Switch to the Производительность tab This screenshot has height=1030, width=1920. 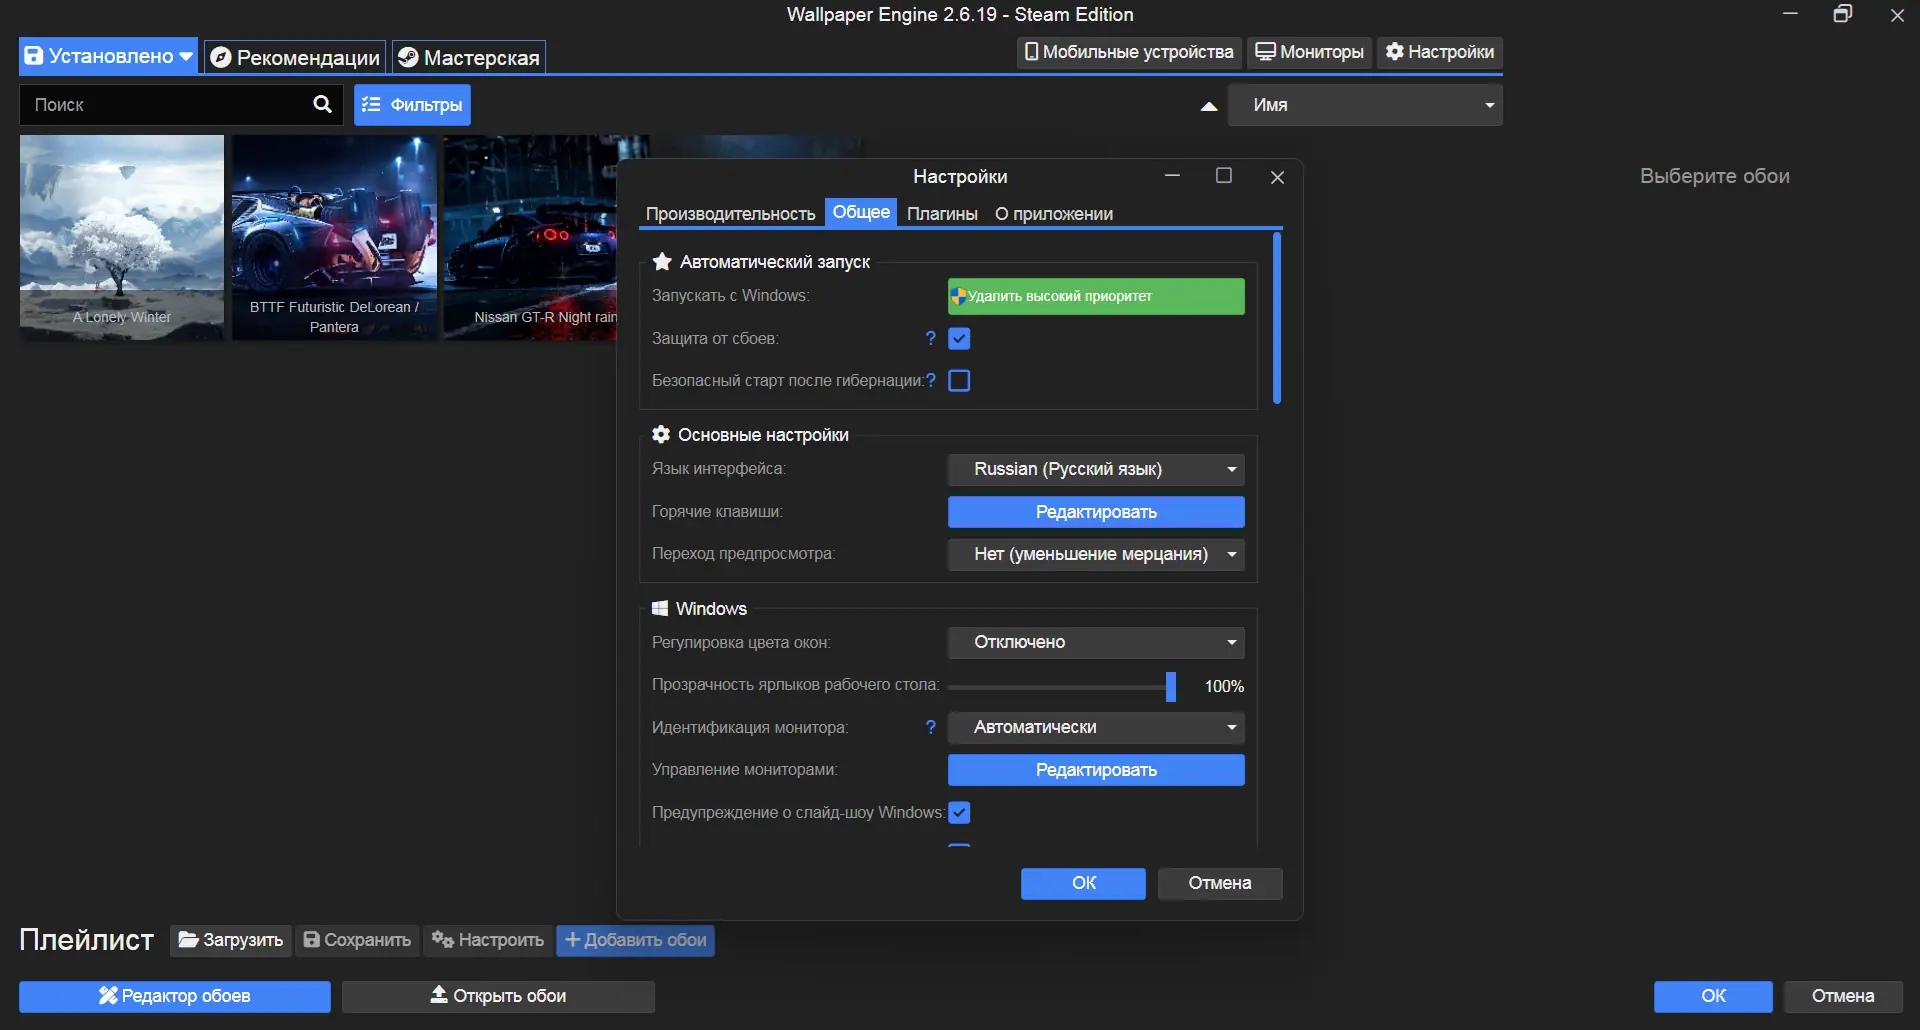coord(730,213)
